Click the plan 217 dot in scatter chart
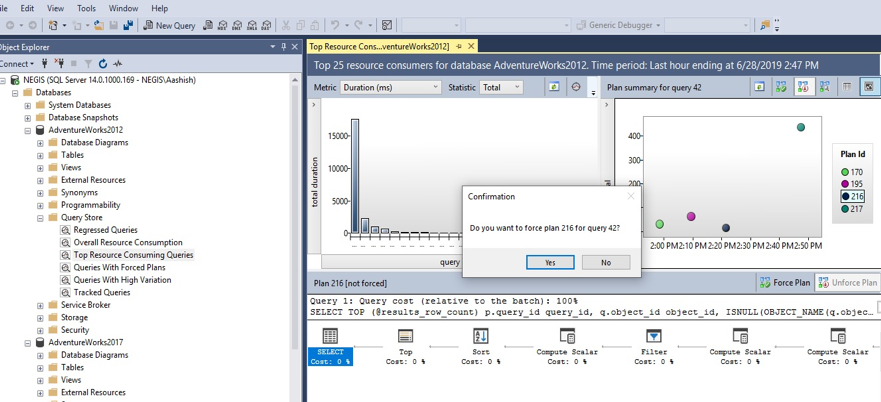Image resolution: width=881 pixels, height=402 pixels. [x=801, y=128]
